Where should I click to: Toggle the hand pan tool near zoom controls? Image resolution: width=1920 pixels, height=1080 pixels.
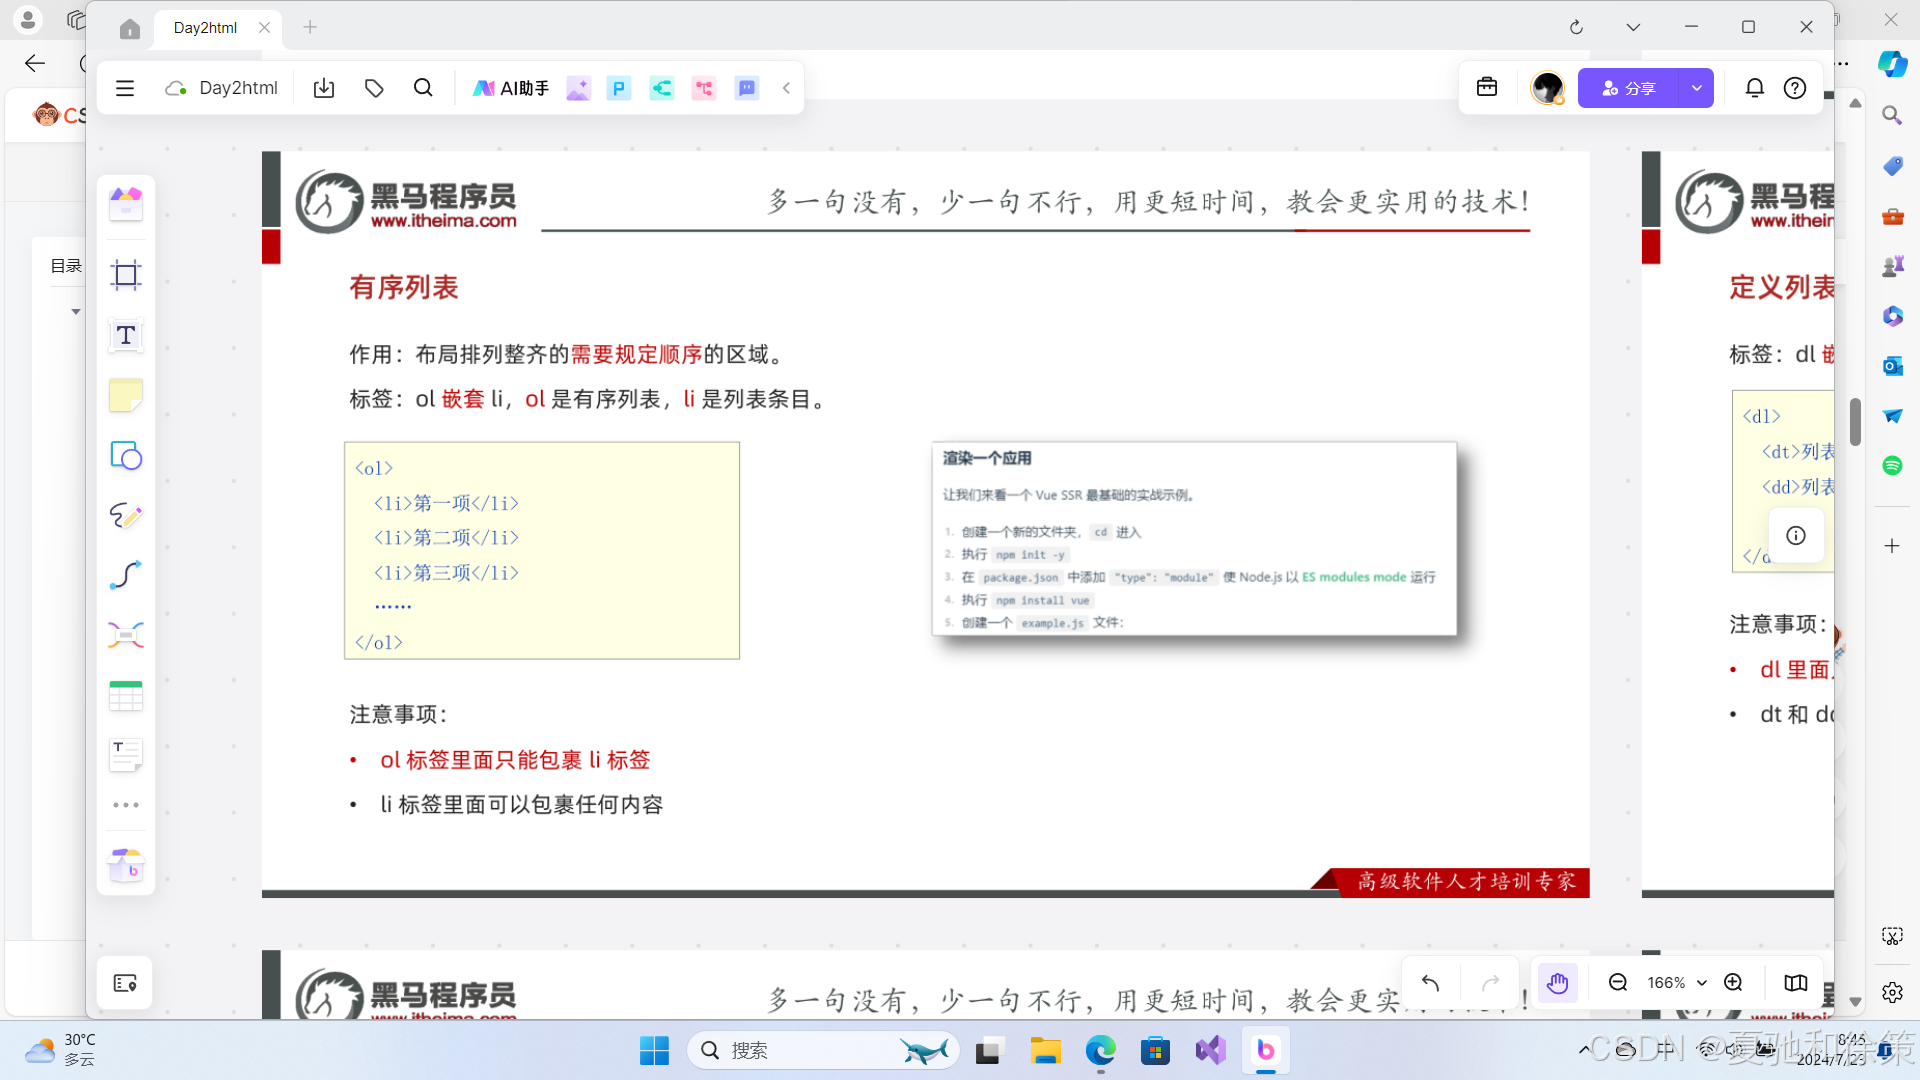[1557, 982]
